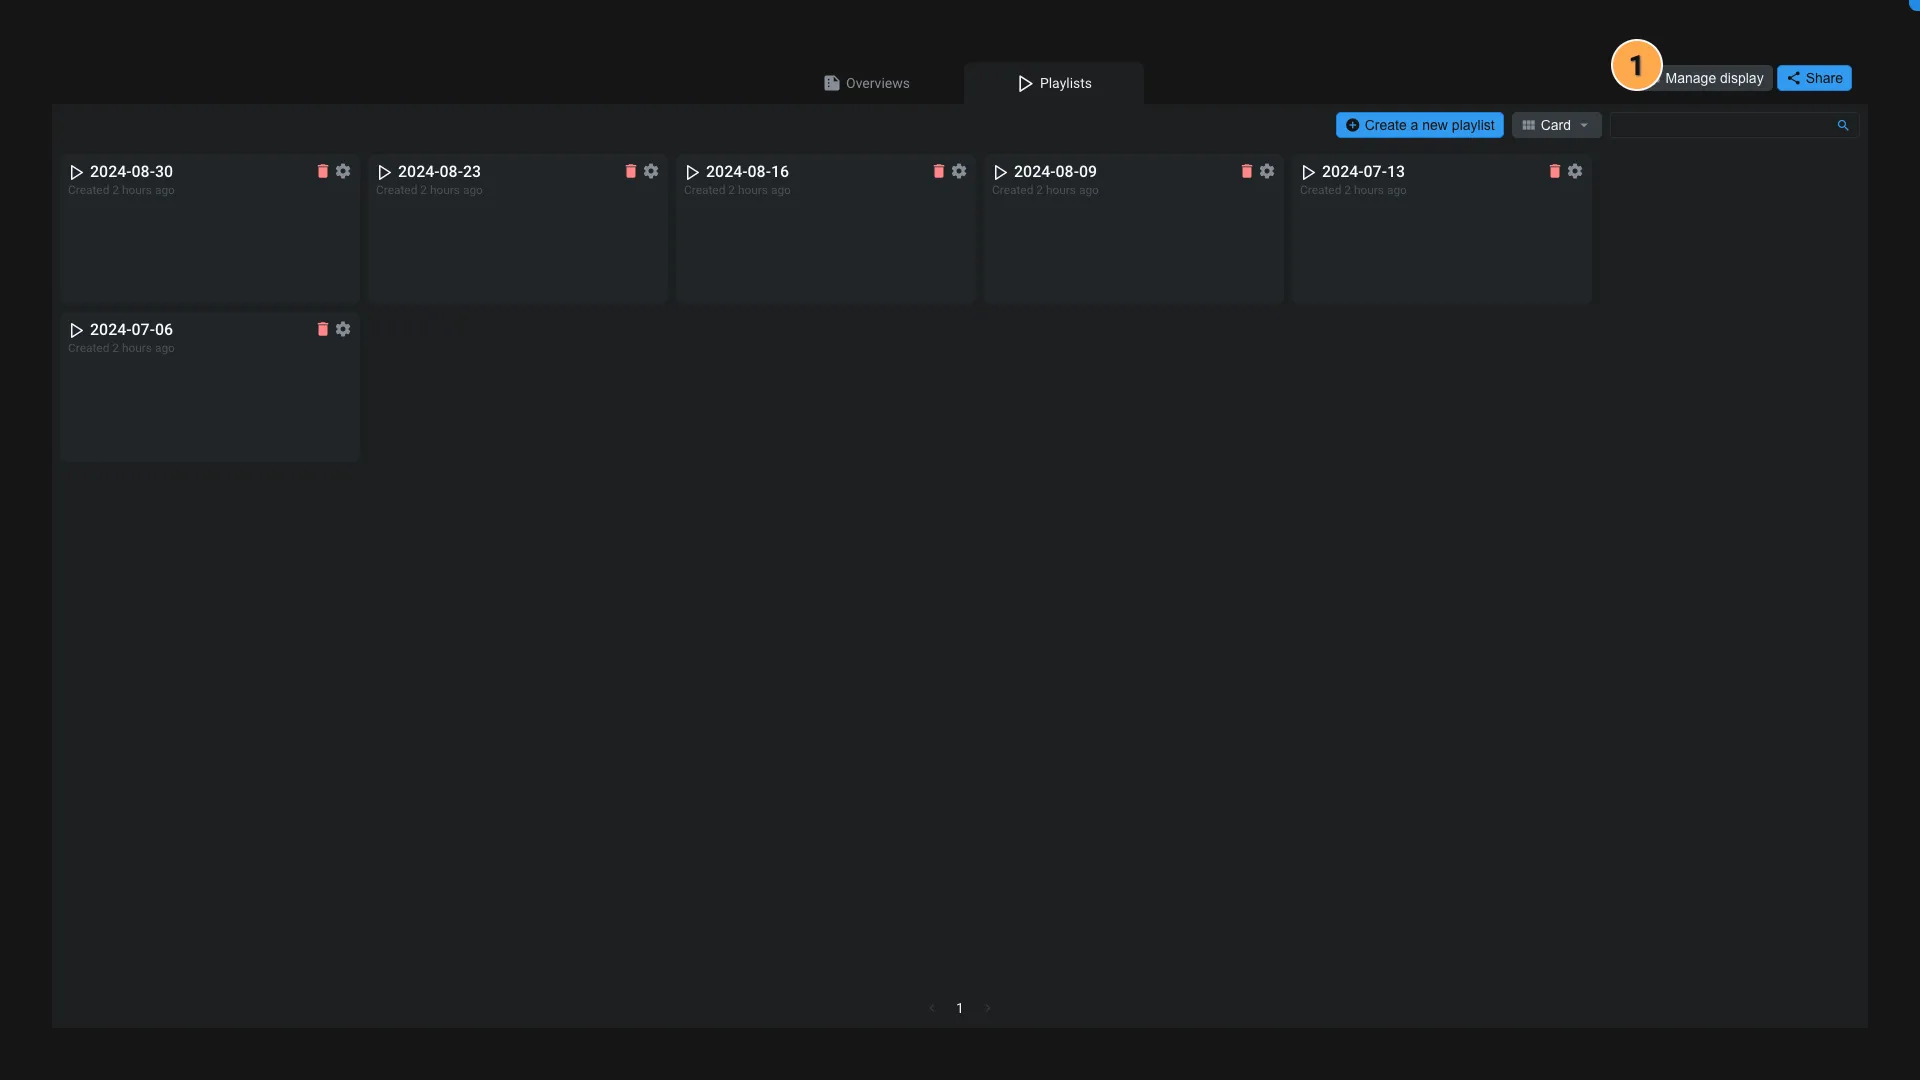This screenshot has width=1920, height=1080.
Task: Delete the 2024-08-30 playlist via trash icon
Action: click(x=322, y=171)
